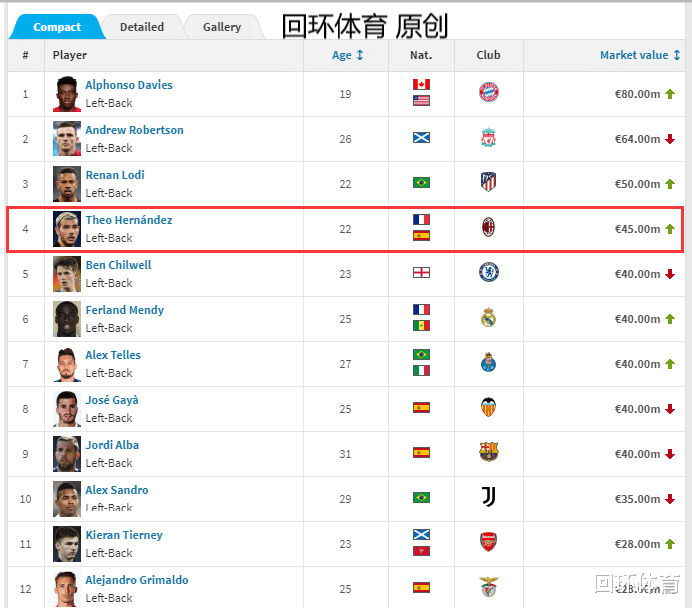This screenshot has height=608, width=692.
Task: Click Ferland Mendy's portrait thumbnail
Action: click(x=67, y=318)
